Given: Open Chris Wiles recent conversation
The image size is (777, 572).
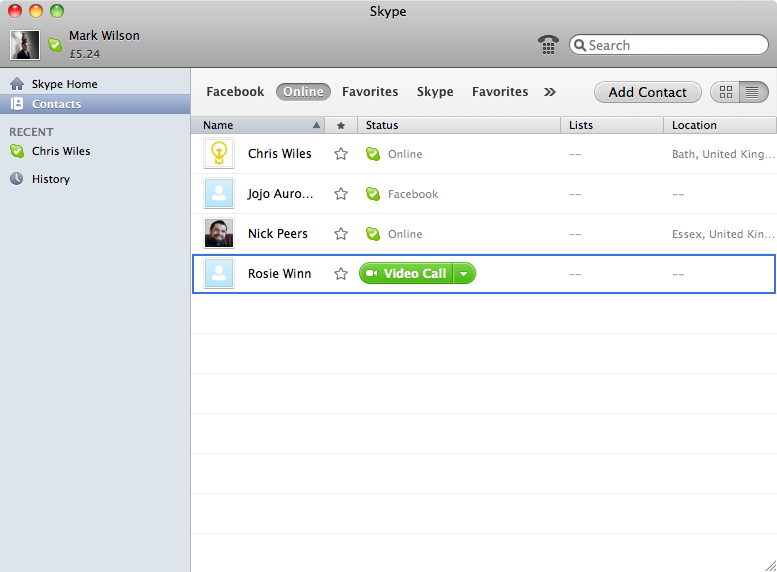Looking at the screenshot, I should (x=95, y=151).
